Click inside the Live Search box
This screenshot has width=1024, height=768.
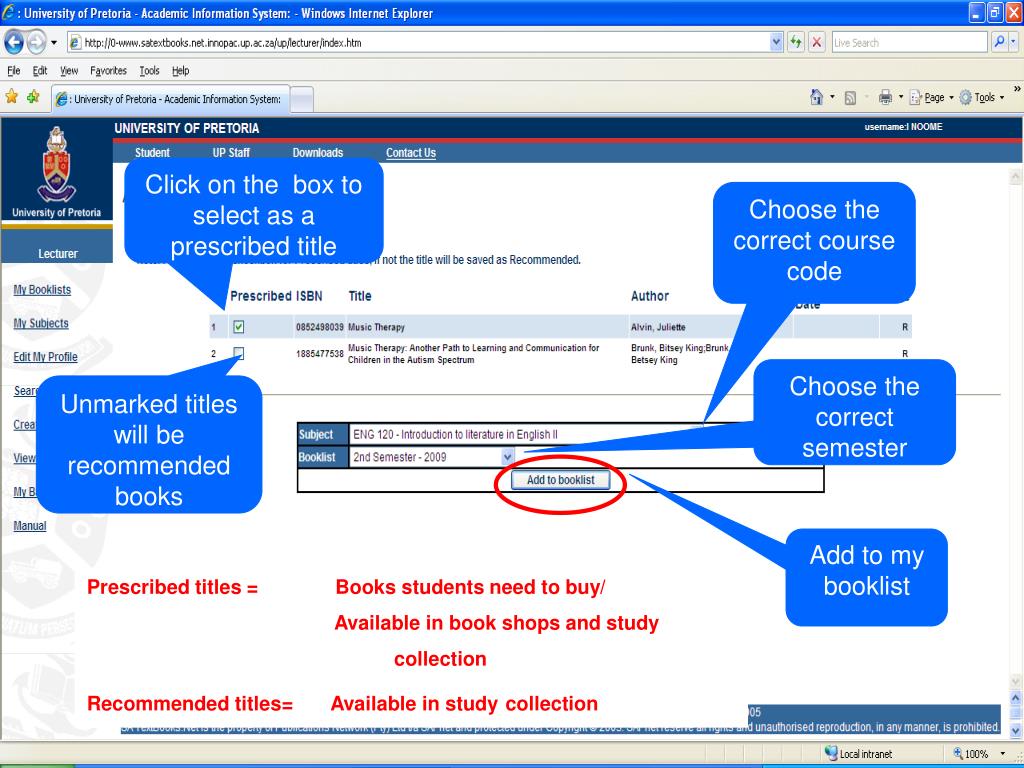click(x=909, y=42)
